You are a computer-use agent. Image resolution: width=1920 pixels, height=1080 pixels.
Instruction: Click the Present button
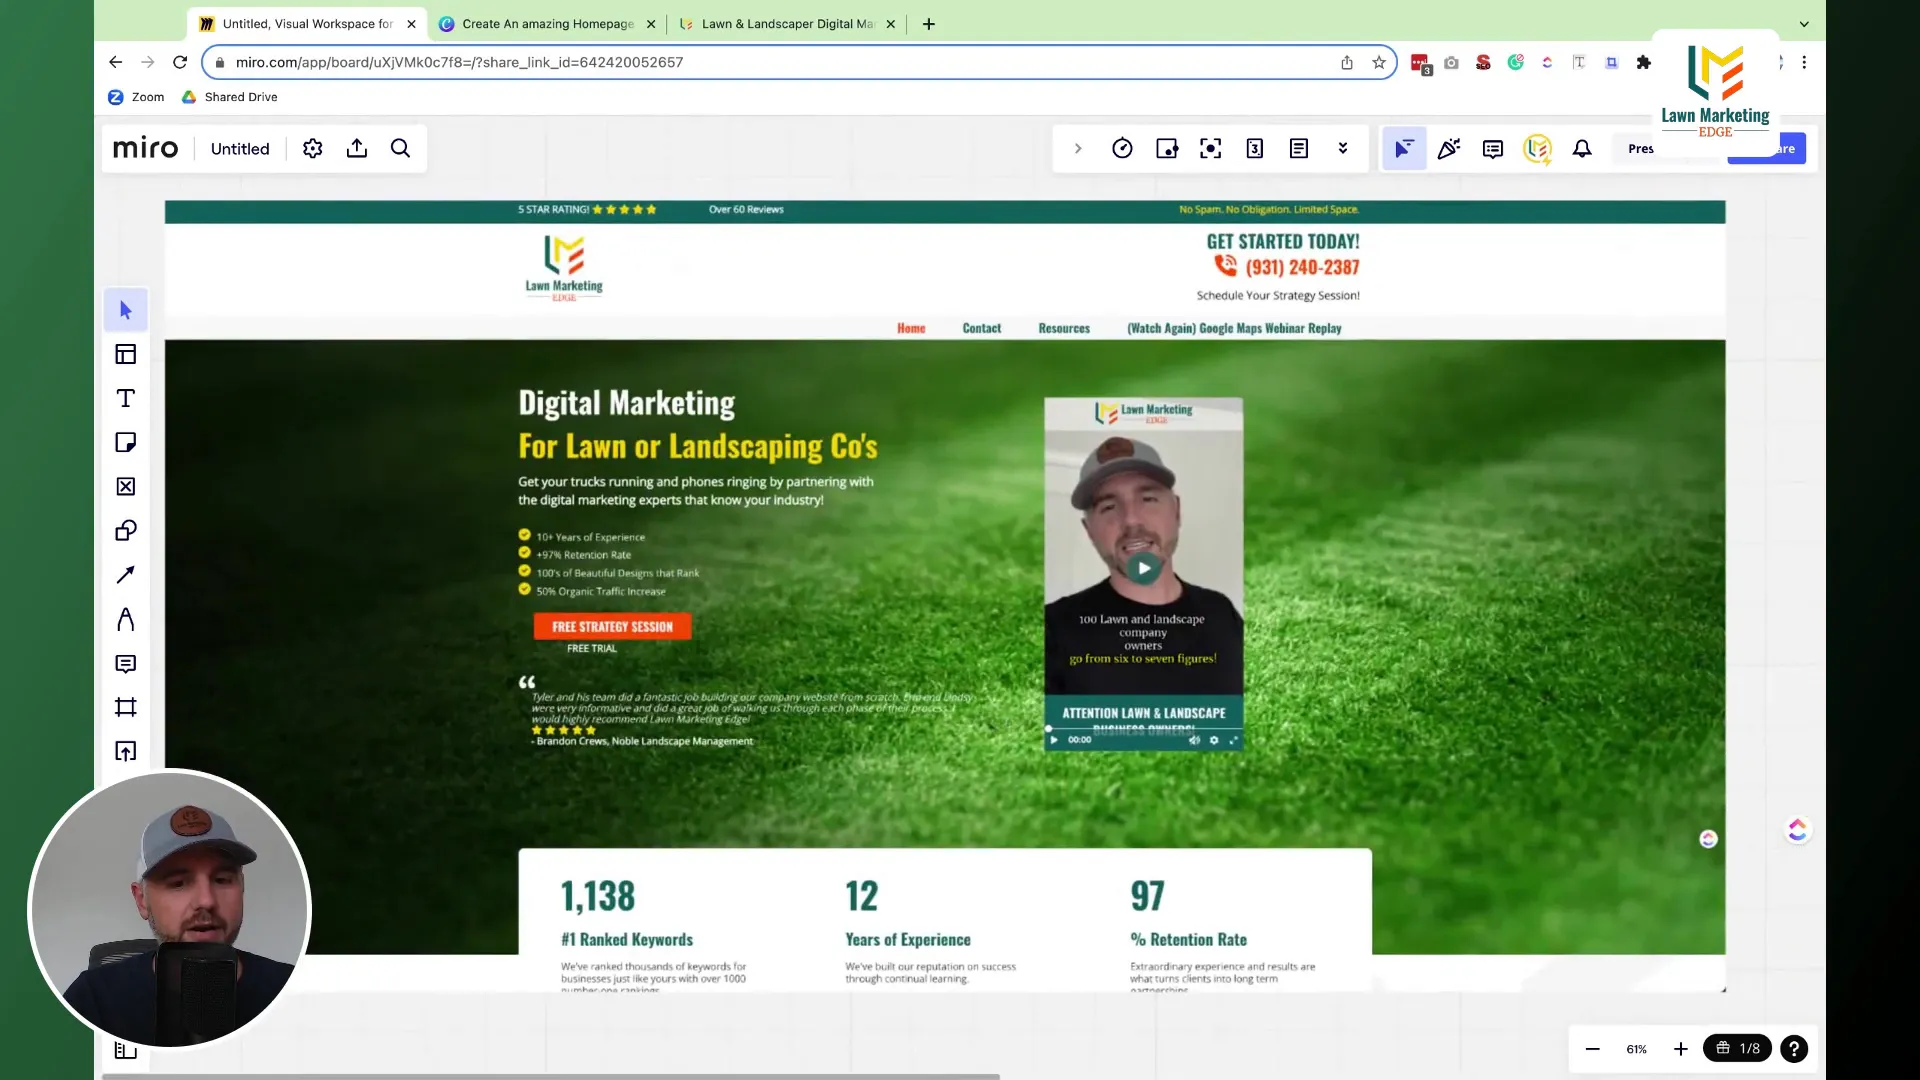click(x=1641, y=148)
